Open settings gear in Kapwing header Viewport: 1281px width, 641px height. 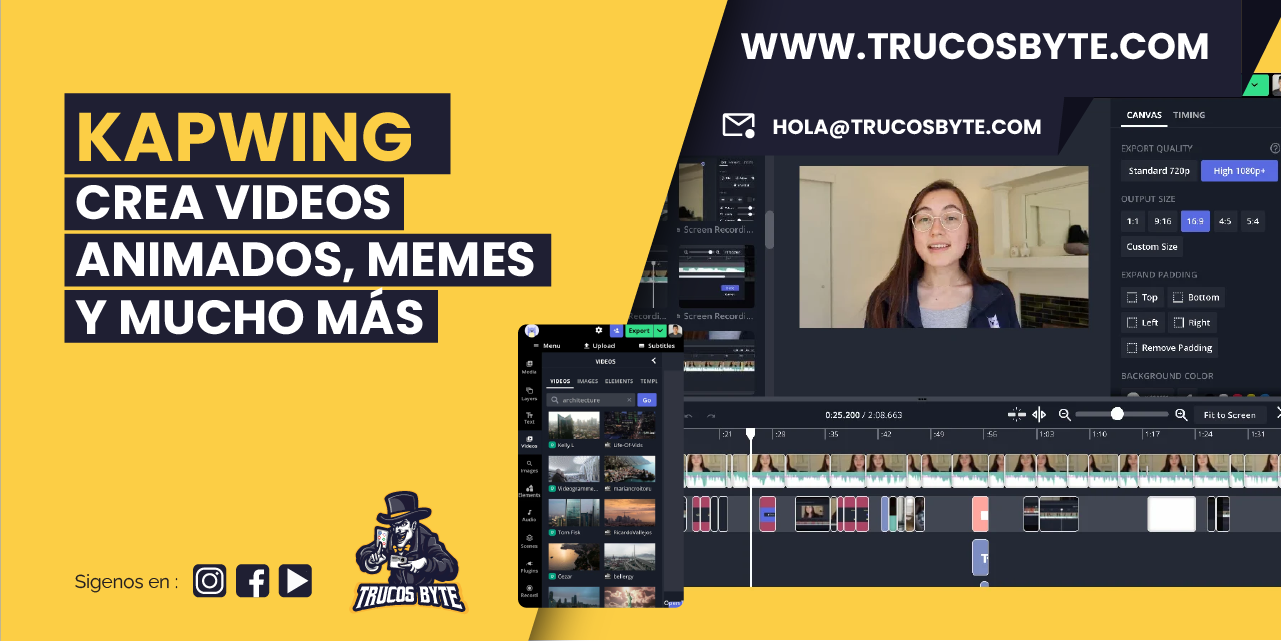(599, 330)
